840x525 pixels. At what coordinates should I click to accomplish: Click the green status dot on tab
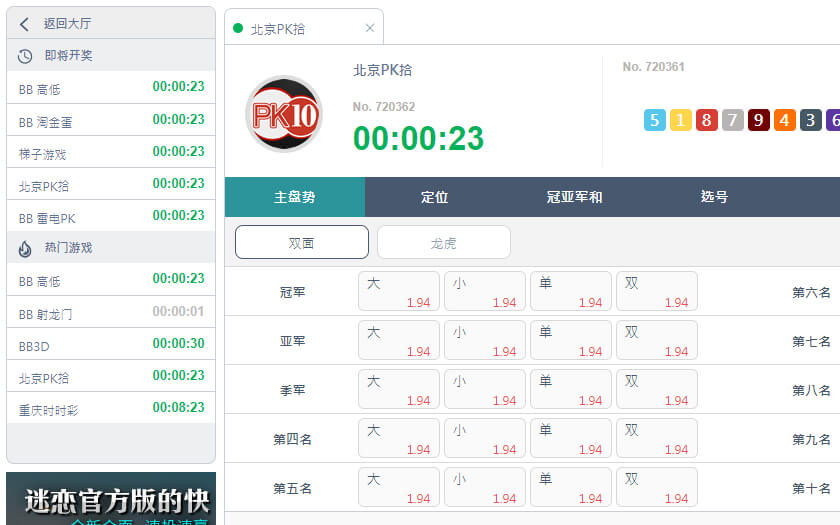pyautogui.click(x=238, y=29)
